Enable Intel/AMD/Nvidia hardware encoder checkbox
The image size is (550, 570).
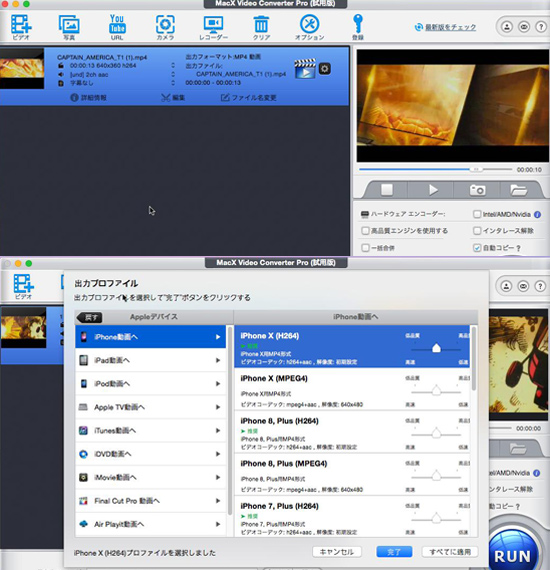click(477, 214)
